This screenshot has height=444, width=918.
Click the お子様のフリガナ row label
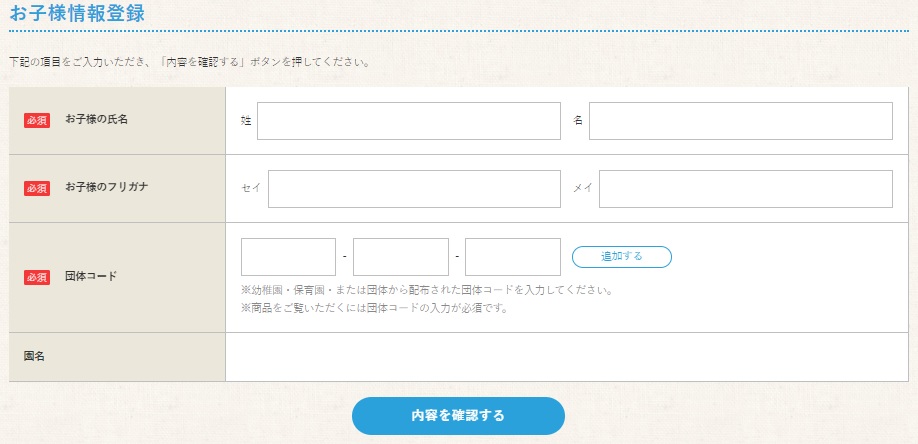tap(107, 187)
